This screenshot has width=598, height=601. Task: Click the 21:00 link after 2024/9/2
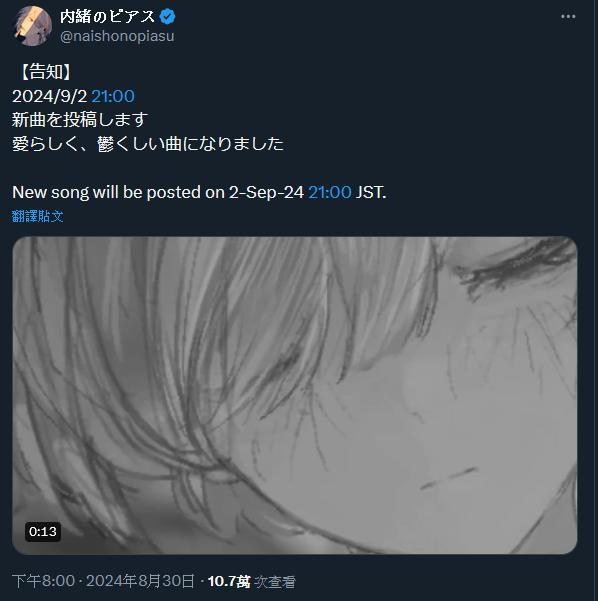click(113, 96)
